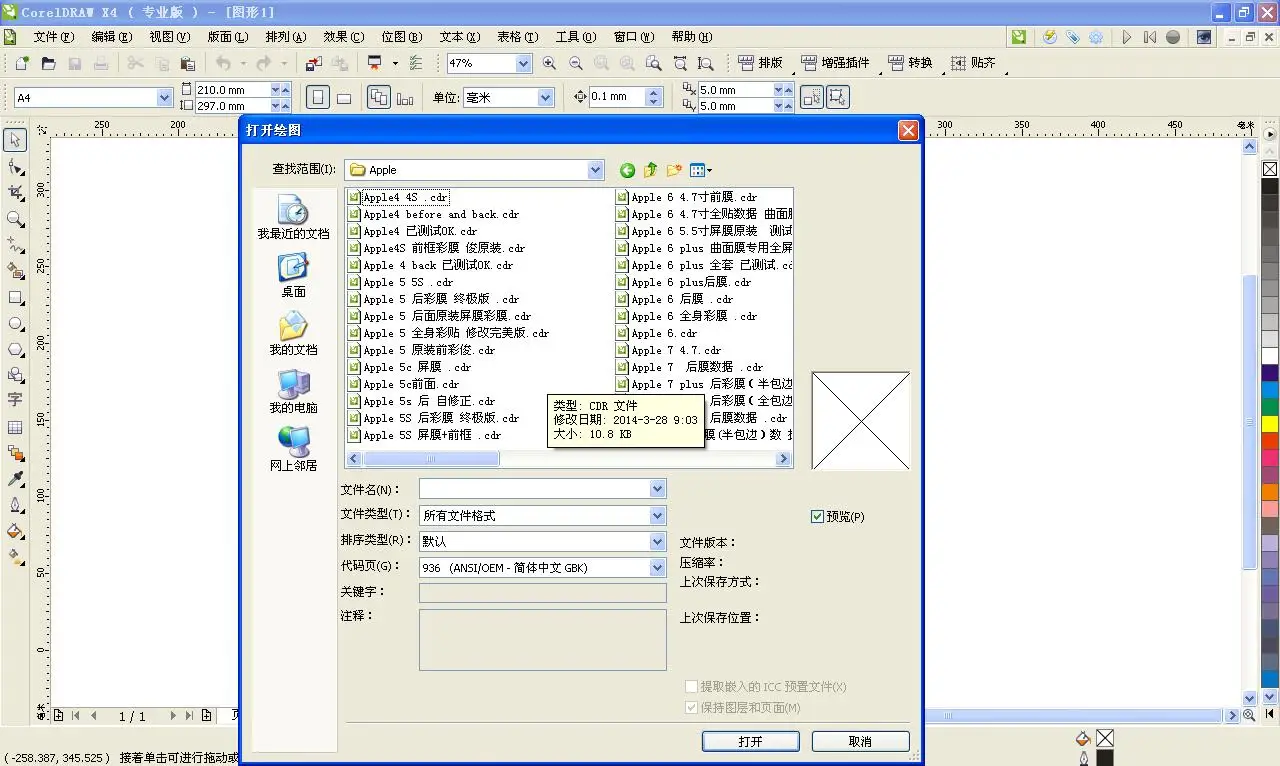Select file Apple 5 5S .cdr
This screenshot has width=1280, height=766.
click(x=408, y=282)
